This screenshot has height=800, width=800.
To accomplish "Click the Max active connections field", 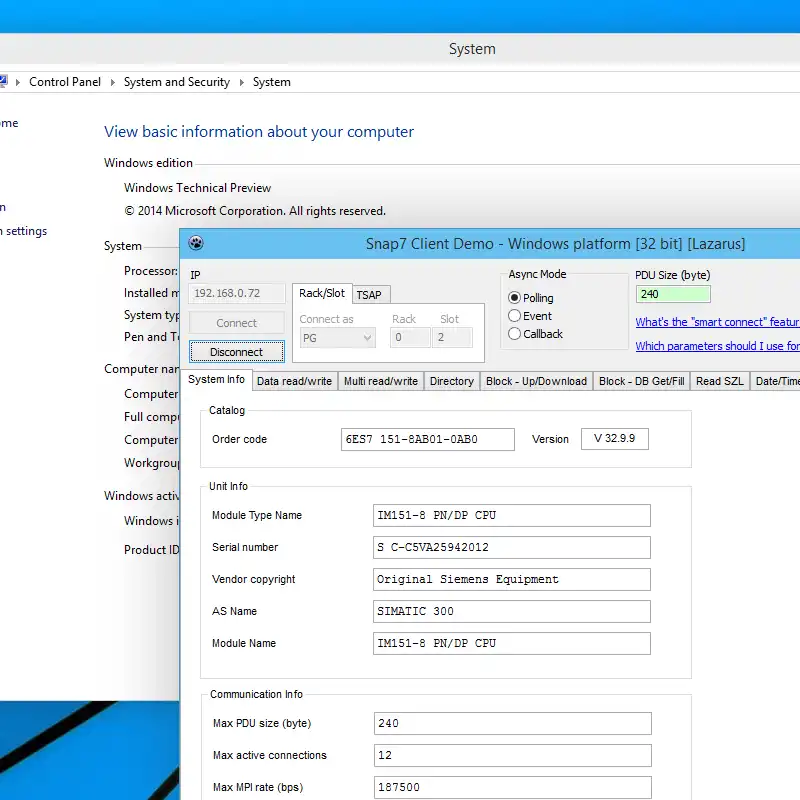I will (513, 756).
